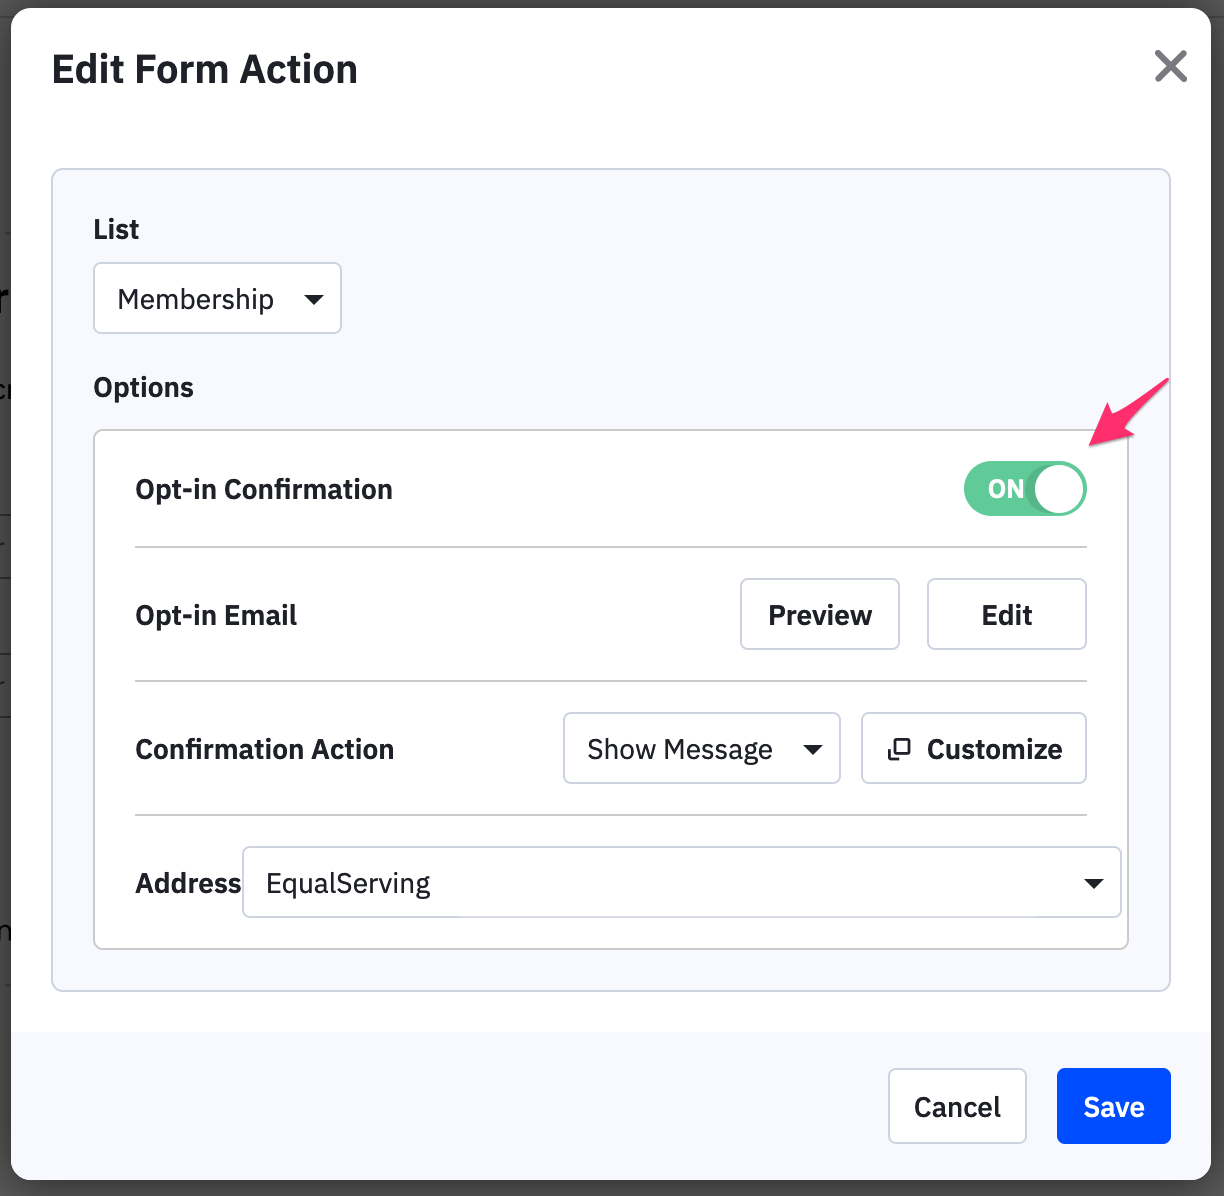The image size is (1224, 1196).
Task: Customize the confirmation message
Action: coord(974,748)
